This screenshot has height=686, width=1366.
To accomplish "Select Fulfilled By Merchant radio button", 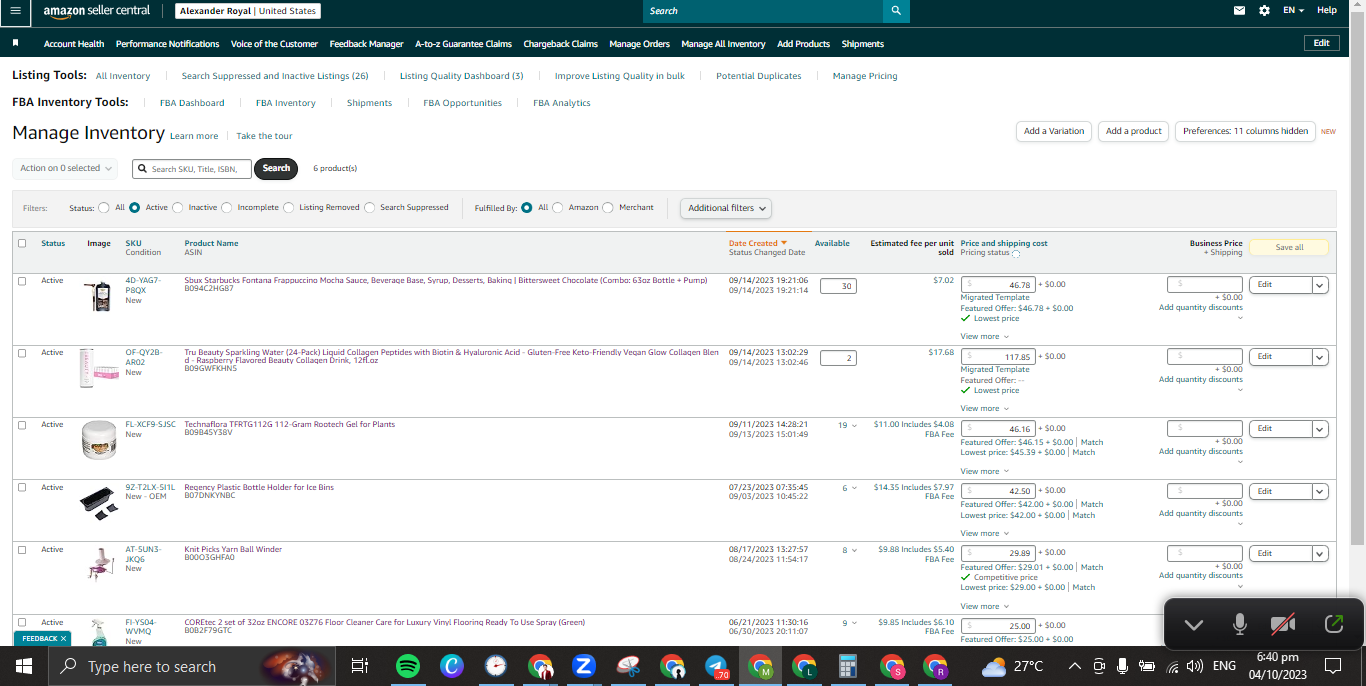I will (608, 208).
